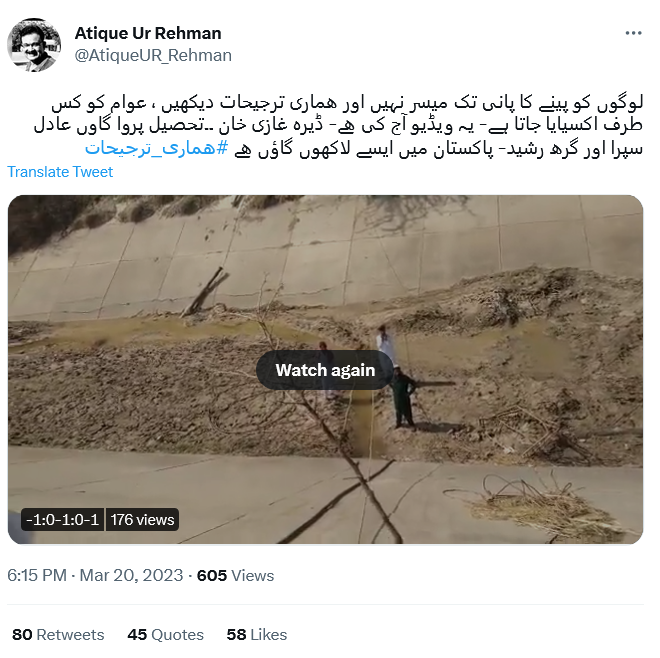View the 605 Views analytics
The image size is (660, 658).
235,575
